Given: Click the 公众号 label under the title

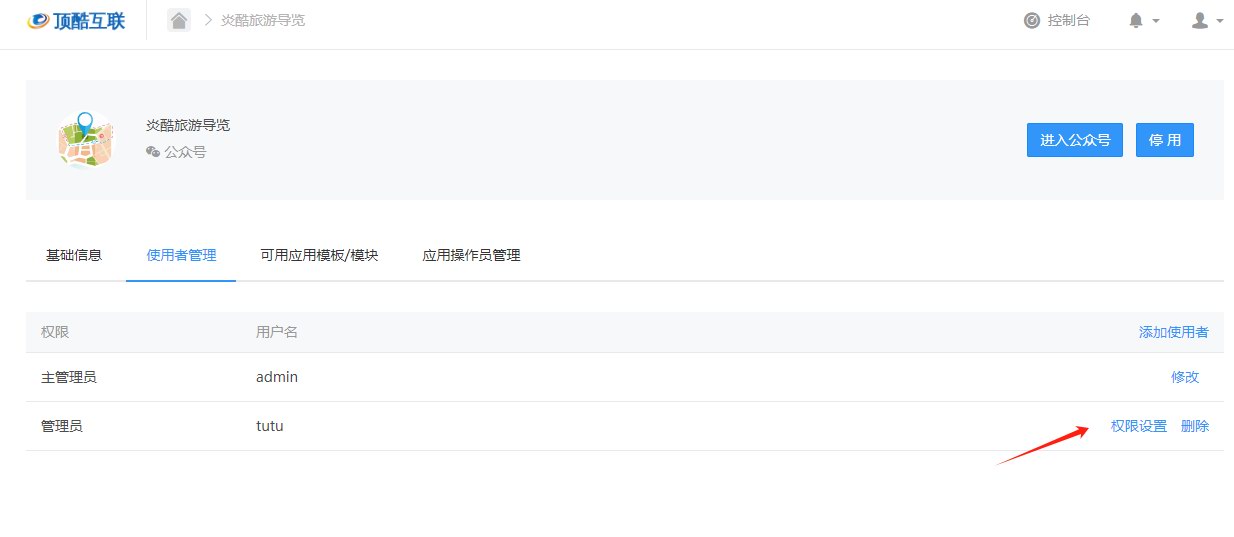Looking at the screenshot, I should click(185, 152).
